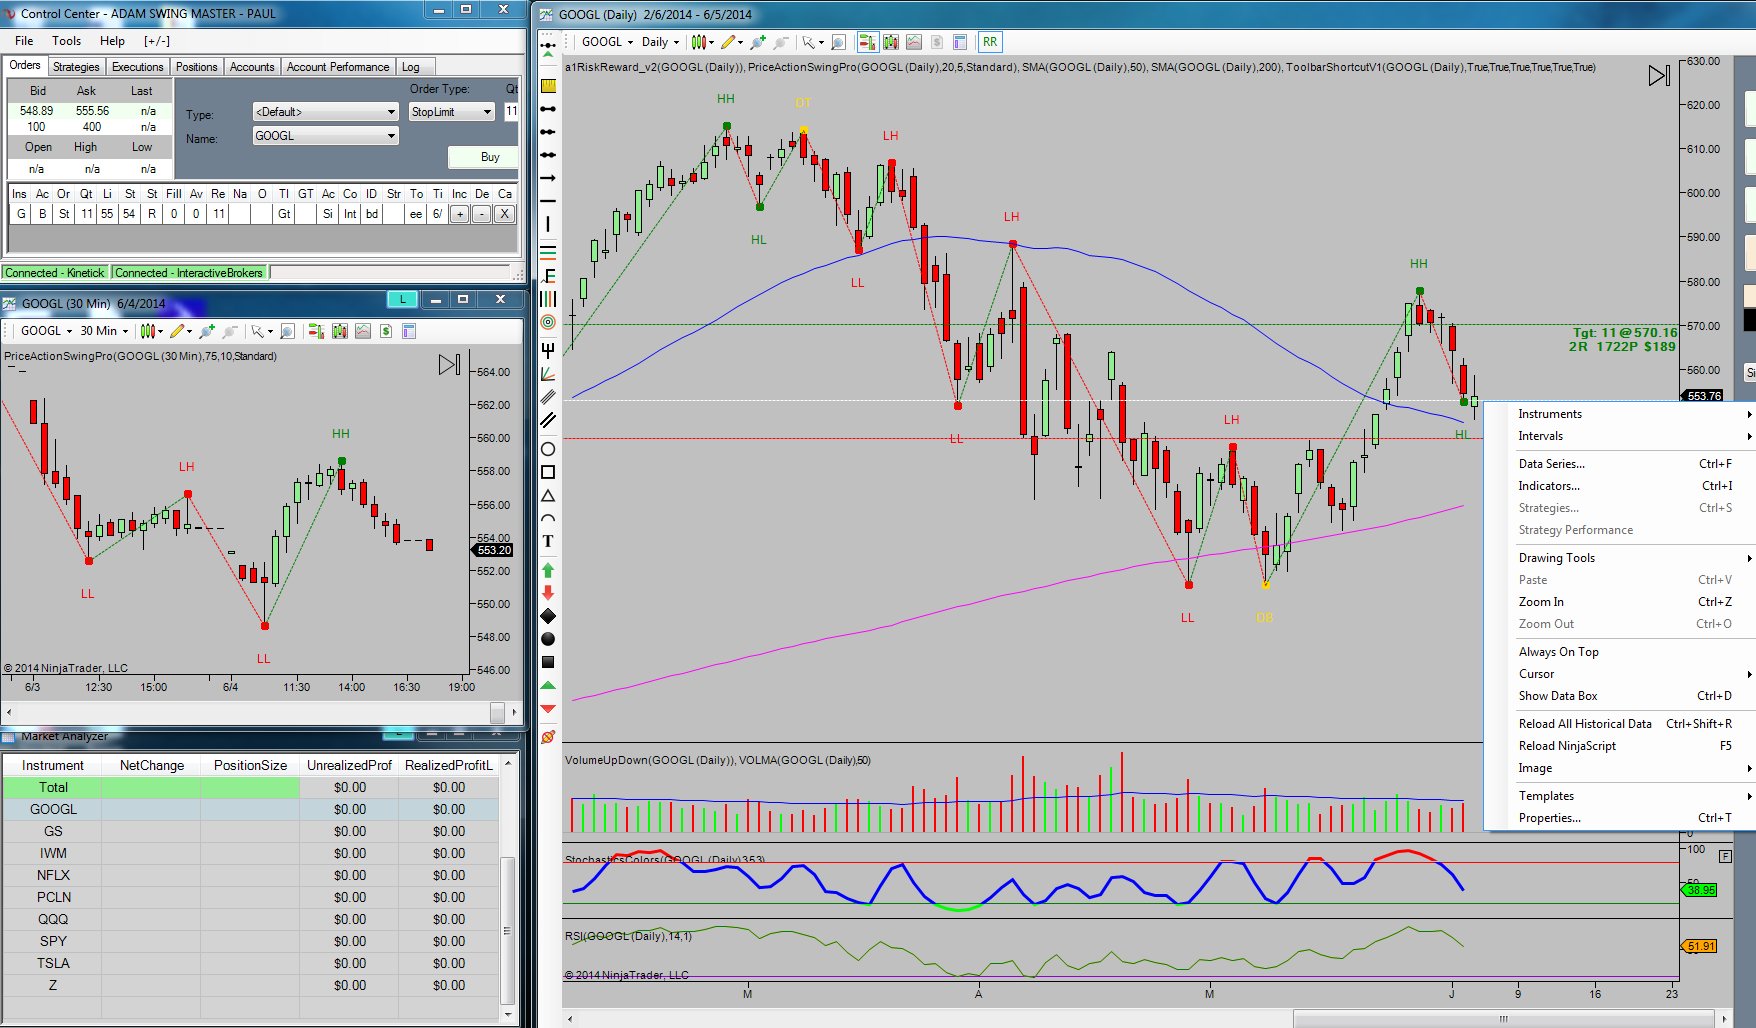Select the Ruler drawing tool
This screenshot has width=1756, height=1028.
[x=548, y=85]
